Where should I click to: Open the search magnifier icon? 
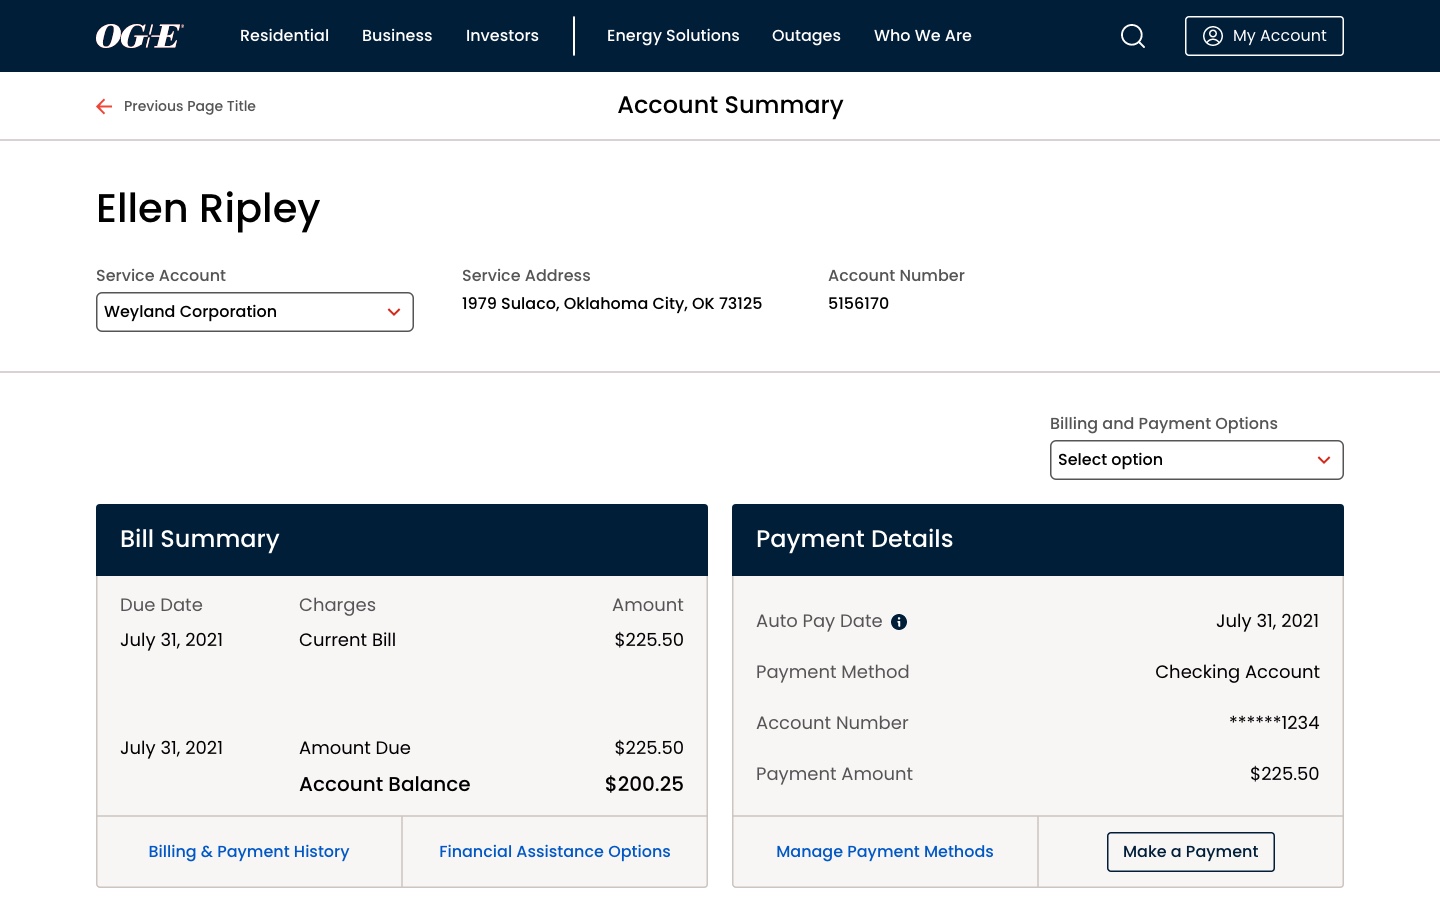click(x=1133, y=36)
